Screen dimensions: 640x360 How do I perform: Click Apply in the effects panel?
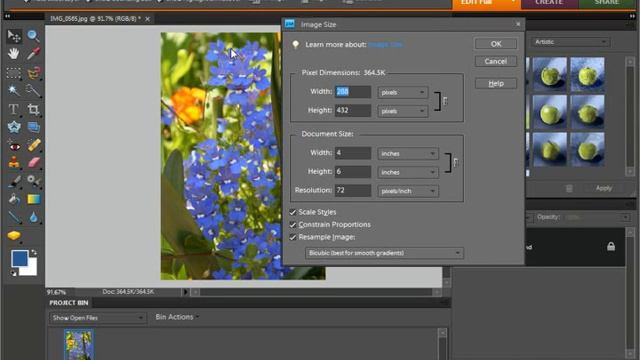click(x=603, y=188)
